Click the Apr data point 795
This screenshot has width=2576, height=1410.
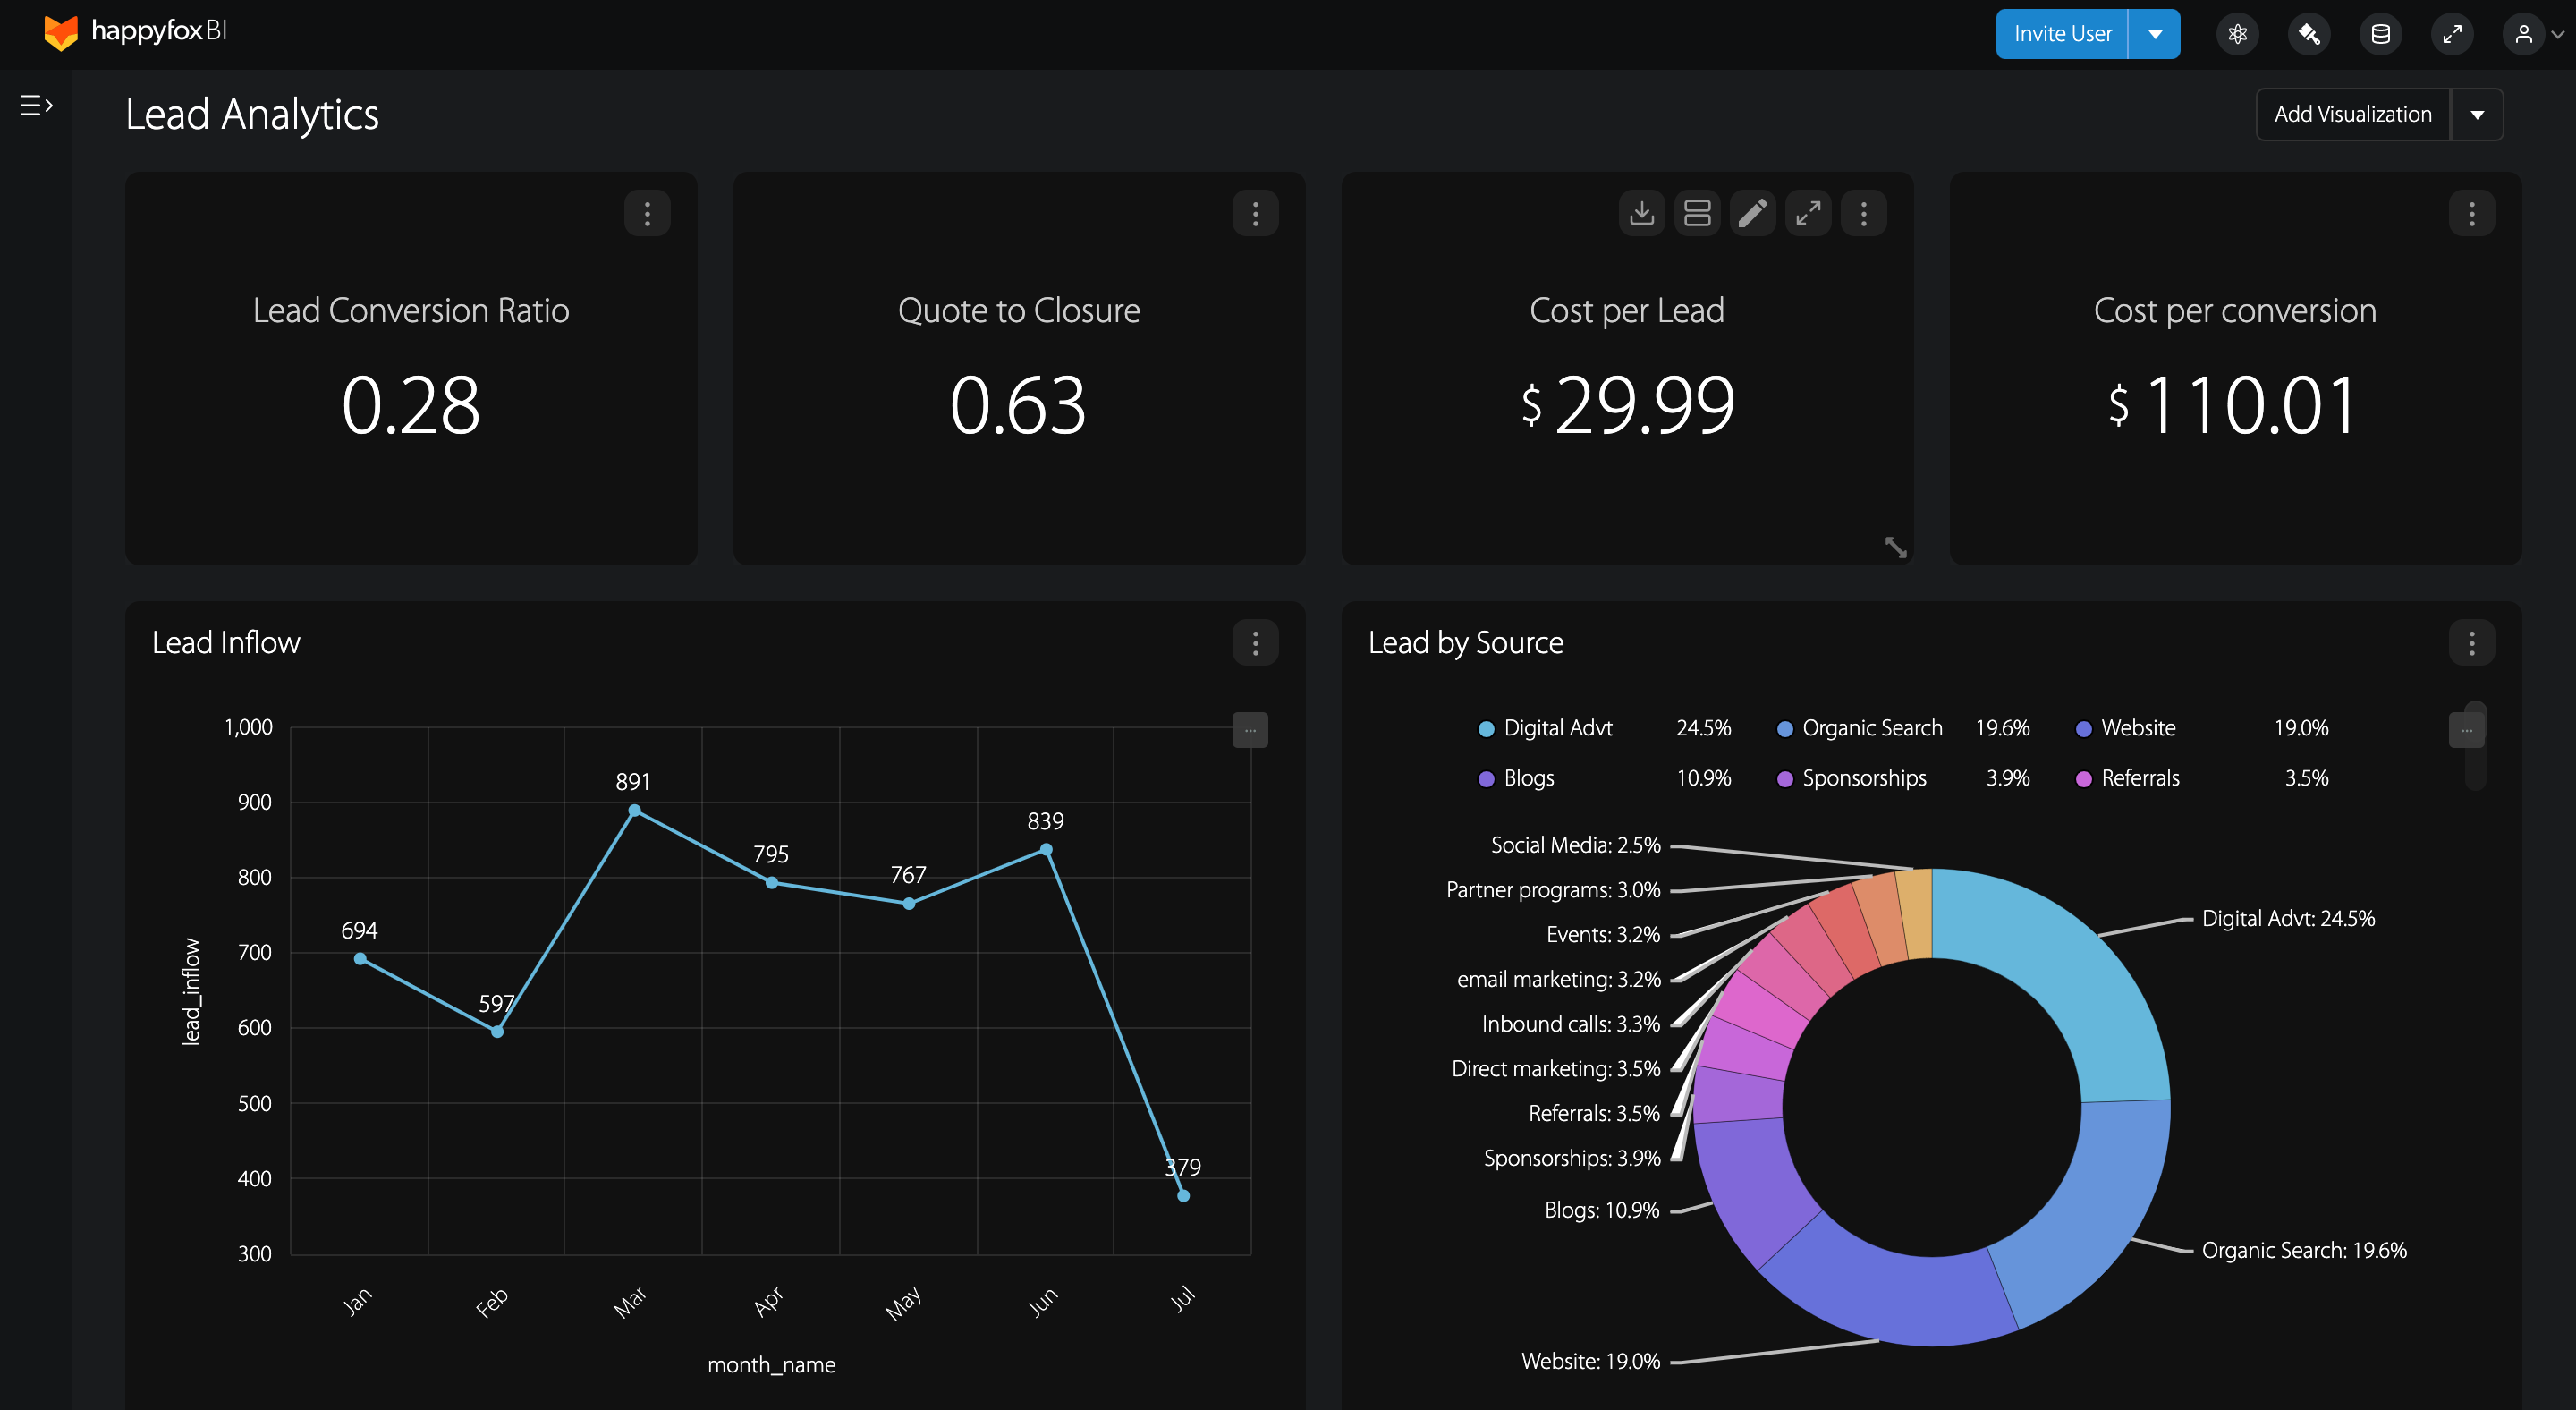[771, 882]
